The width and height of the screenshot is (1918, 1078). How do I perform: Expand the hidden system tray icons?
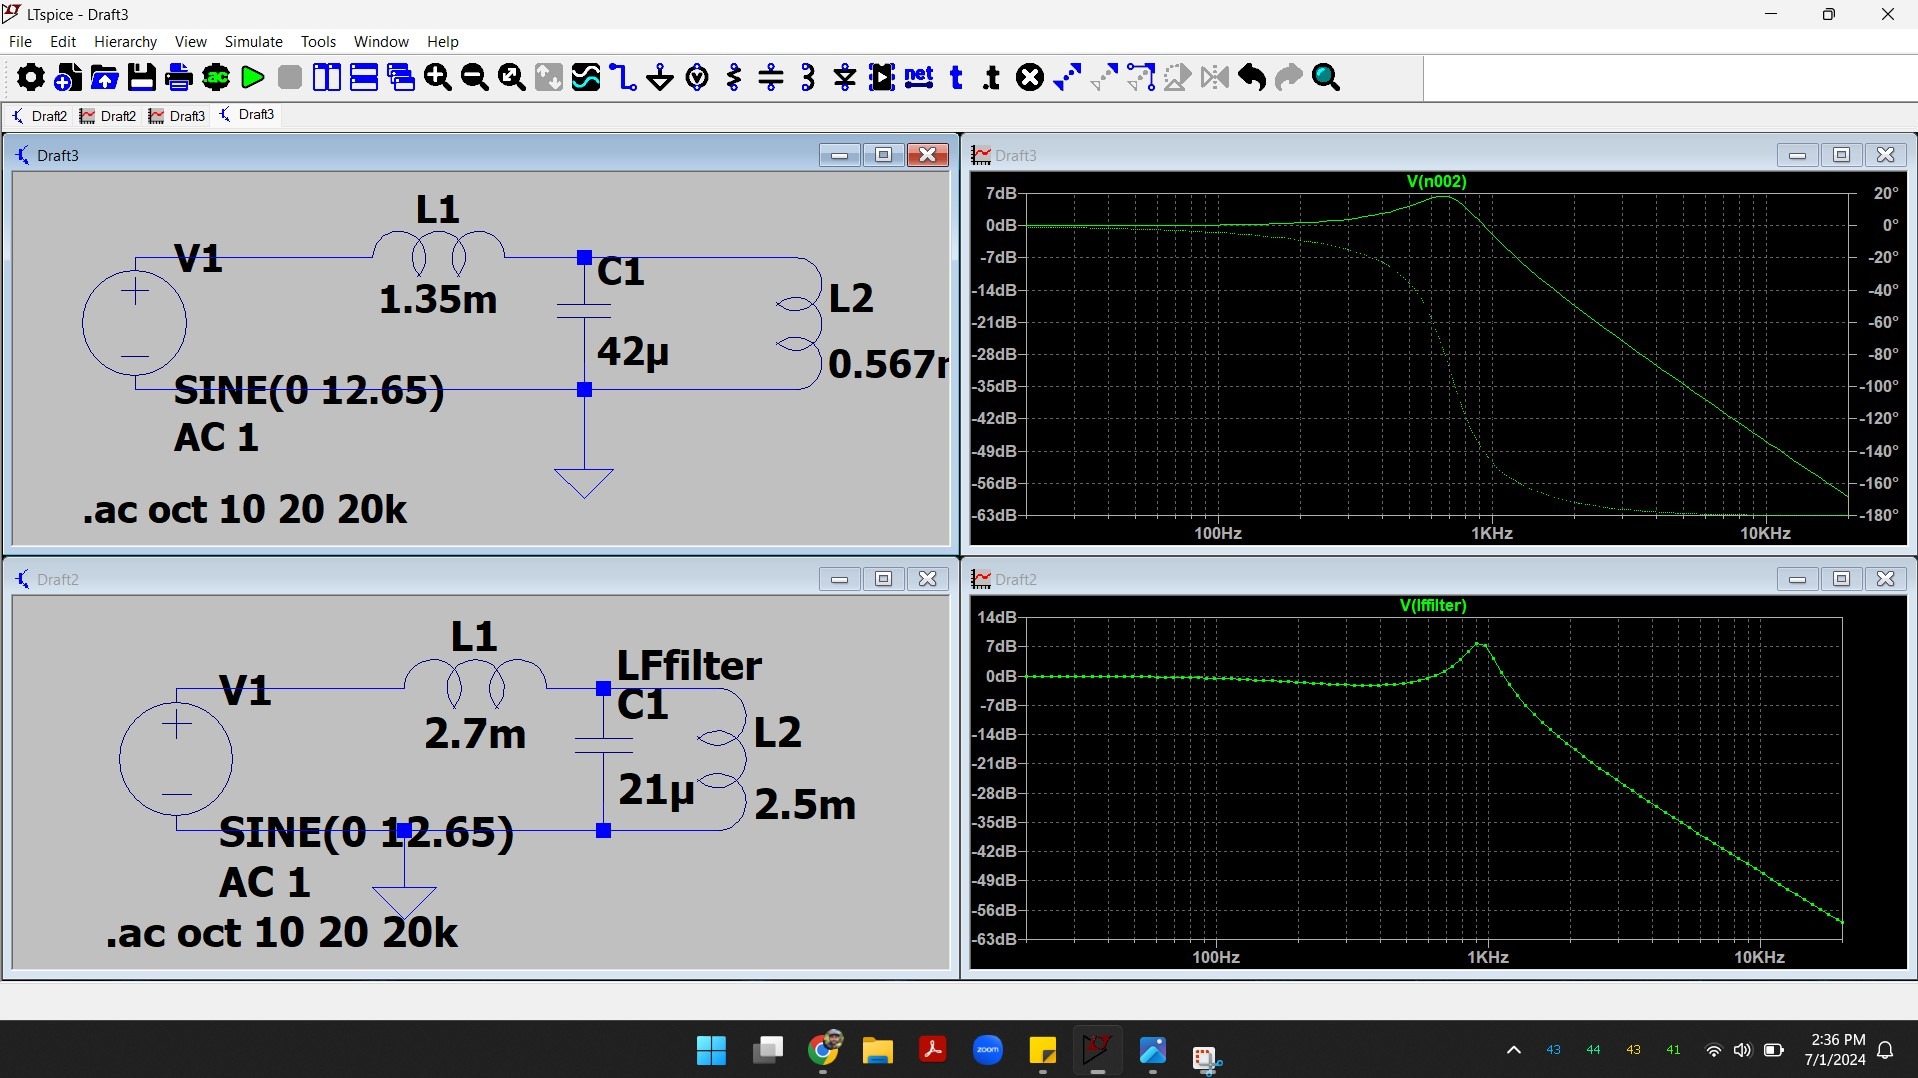(x=1513, y=1050)
